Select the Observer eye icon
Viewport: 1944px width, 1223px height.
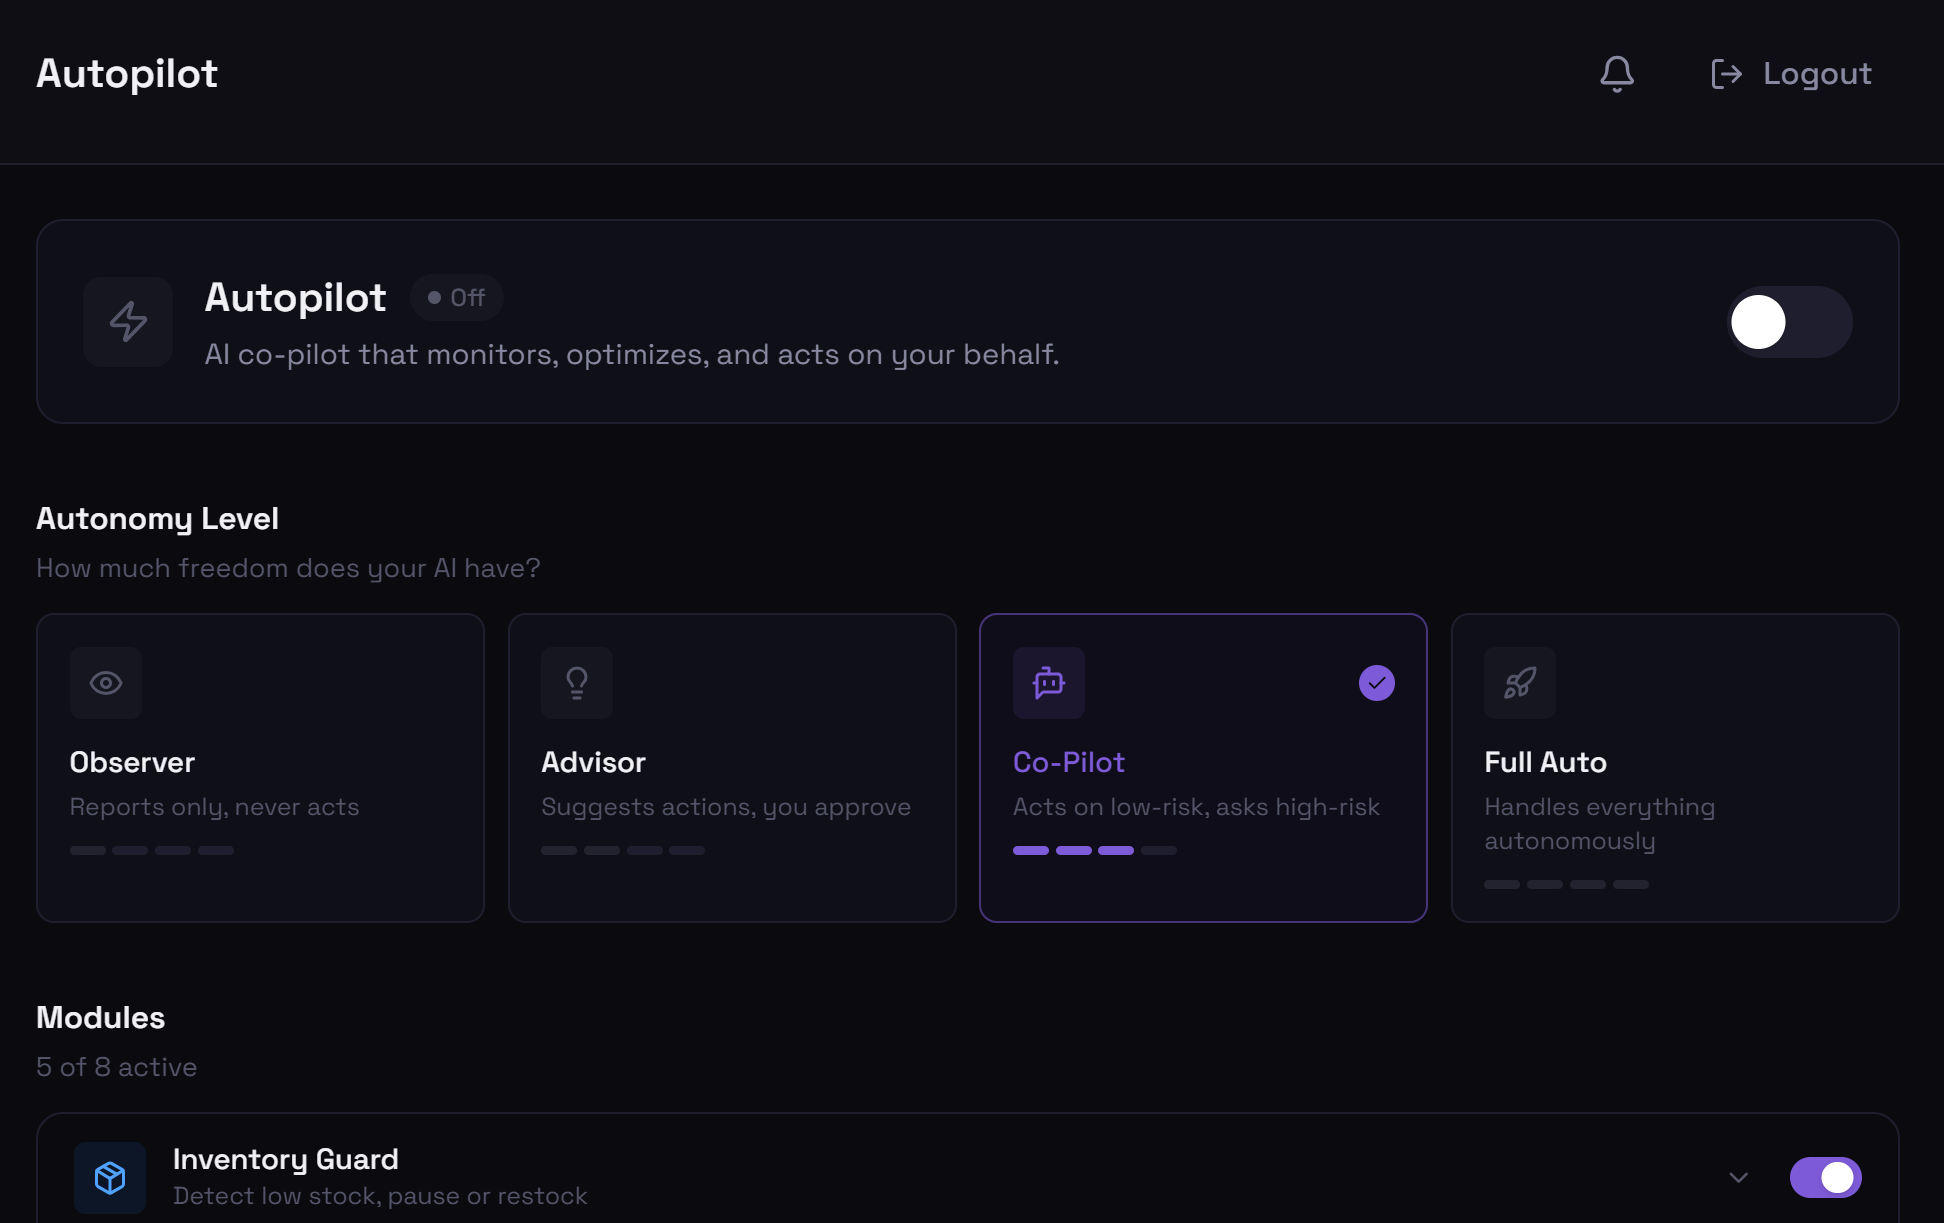[105, 683]
